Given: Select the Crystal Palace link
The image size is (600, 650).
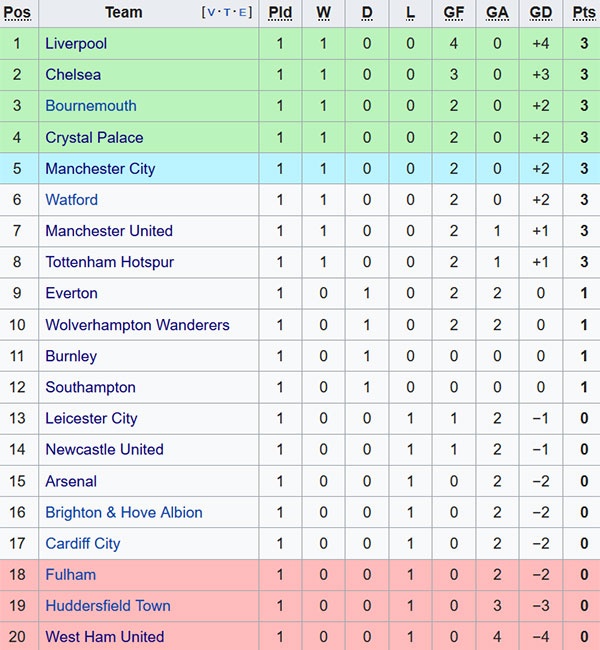Looking at the screenshot, I should 94,138.
